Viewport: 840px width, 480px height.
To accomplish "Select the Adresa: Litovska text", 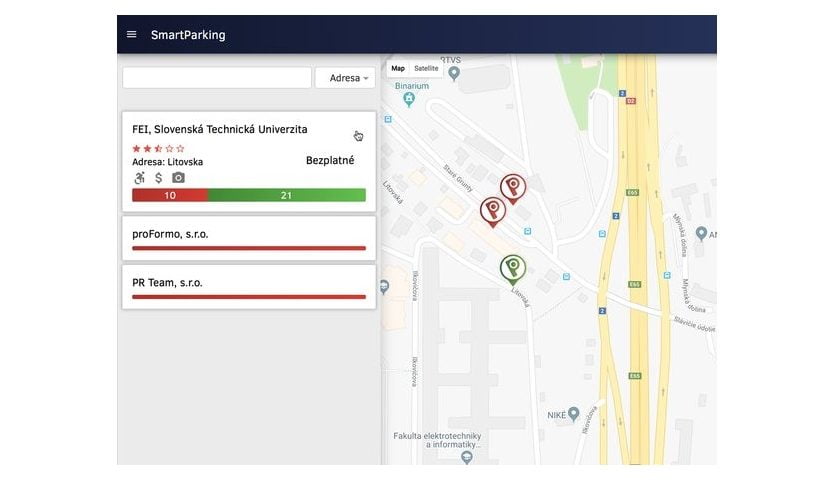I will (168, 162).
